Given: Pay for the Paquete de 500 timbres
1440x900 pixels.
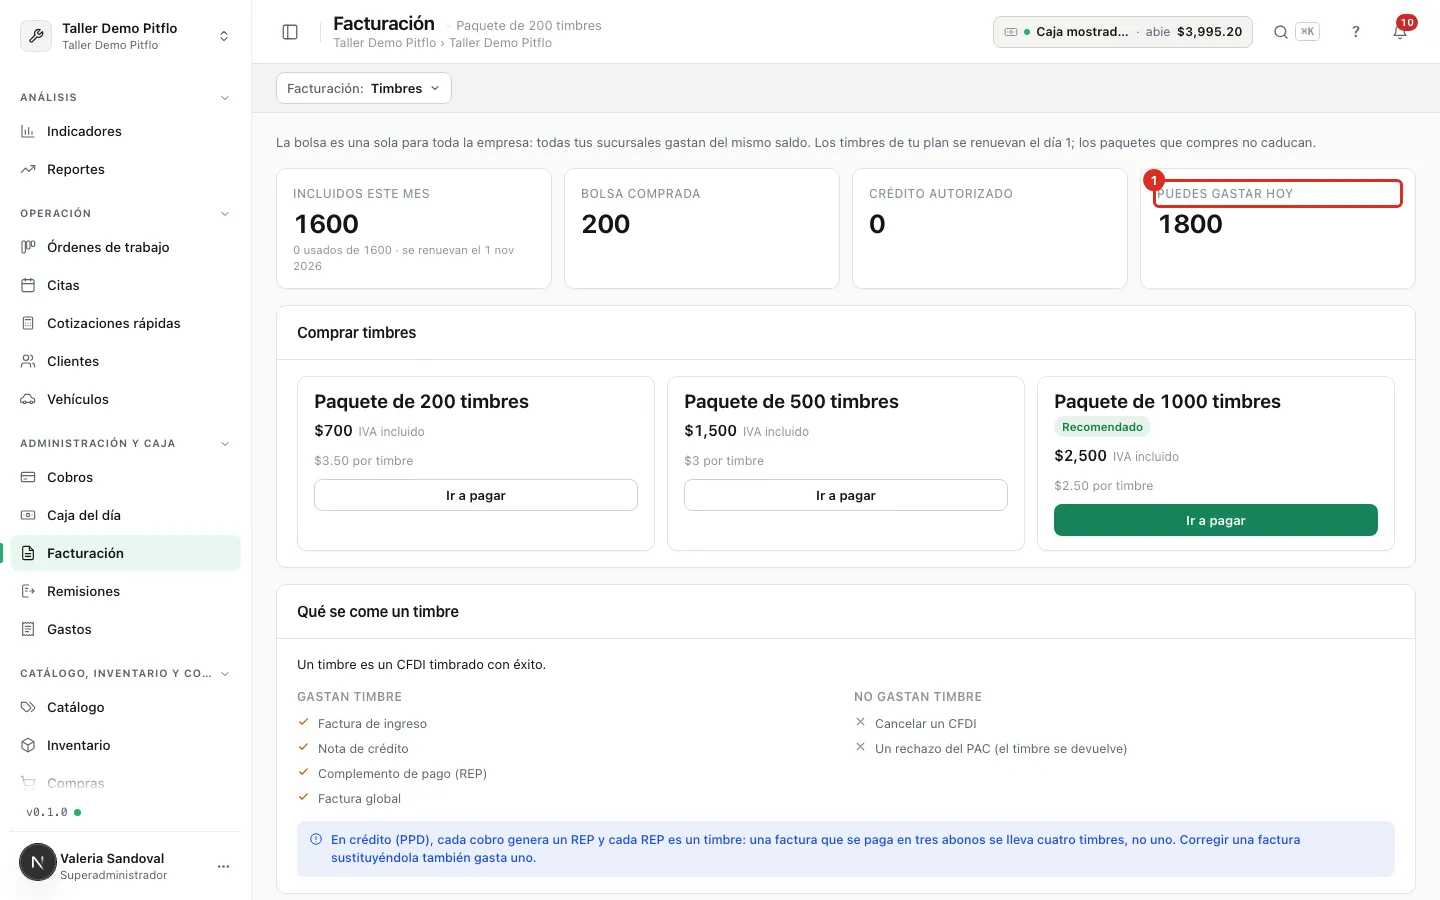Looking at the screenshot, I should pyautogui.click(x=846, y=495).
